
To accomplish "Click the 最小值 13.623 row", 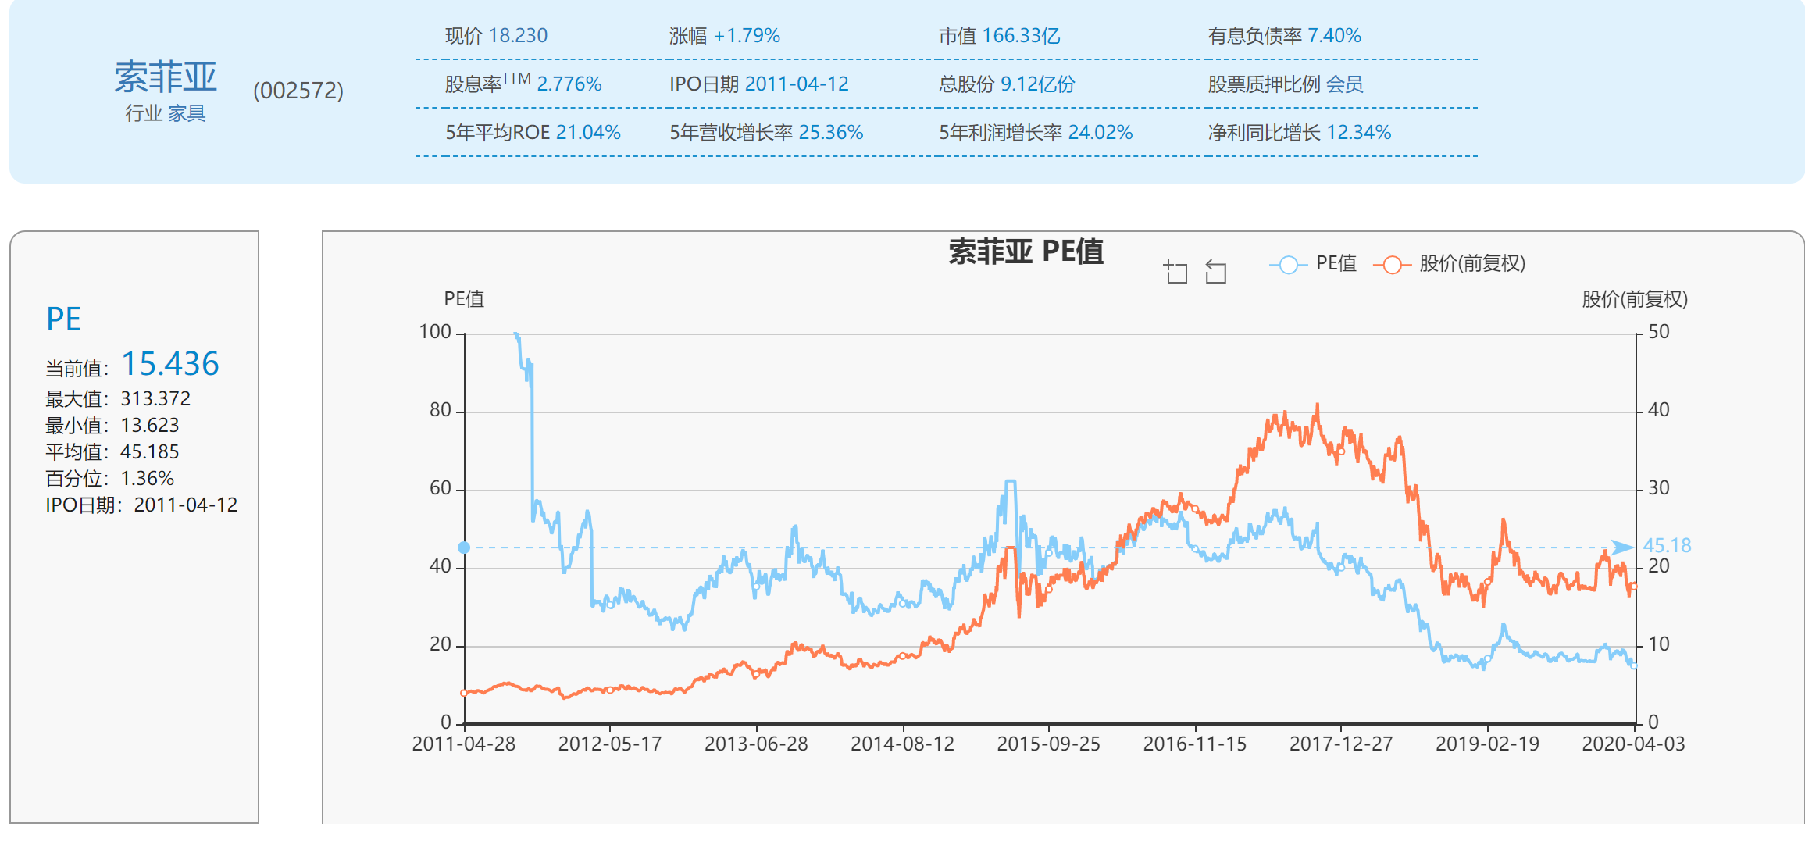I will pyautogui.click(x=112, y=426).
